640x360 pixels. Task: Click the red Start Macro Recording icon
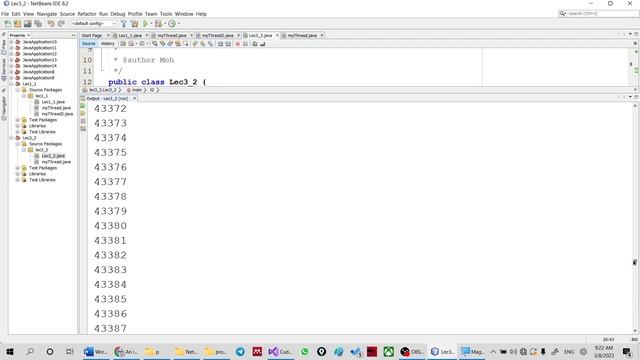point(238,44)
